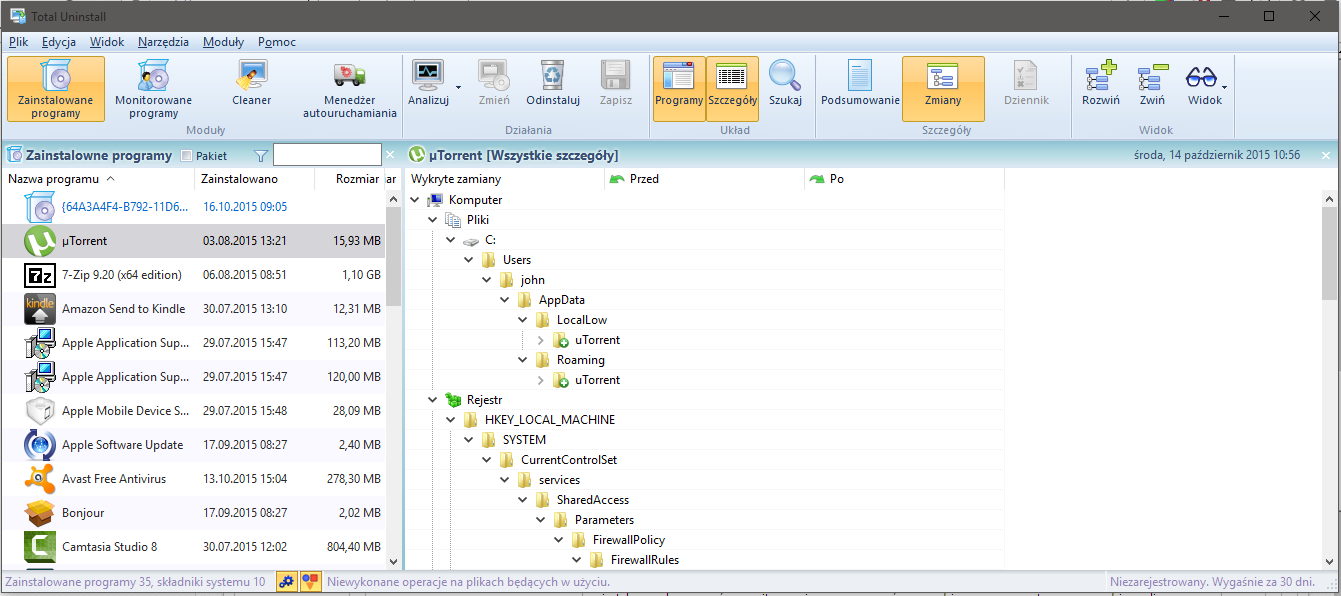Select the Amazon Send to Kindle icon
Image resolution: width=1341 pixels, height=596 pixels.
40,309
